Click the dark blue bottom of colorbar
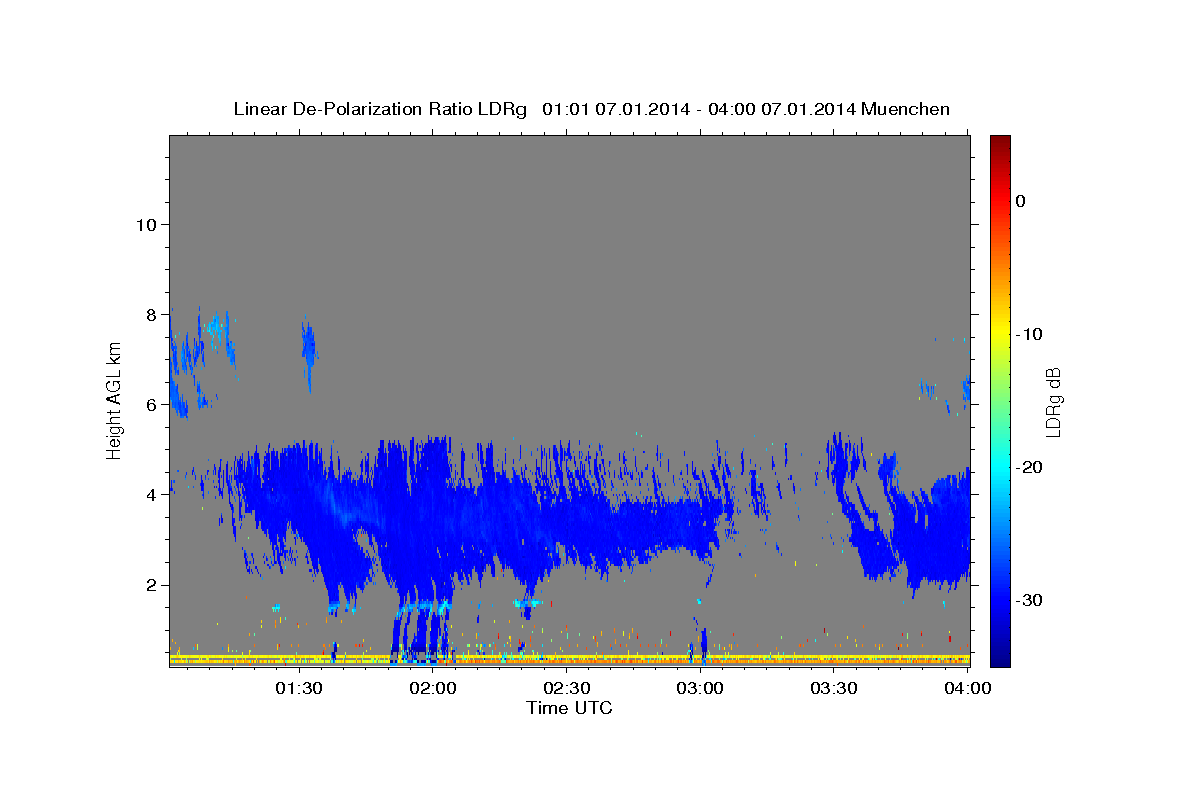This screenshot has height=800, width=1200. (x=1000, y=655)
